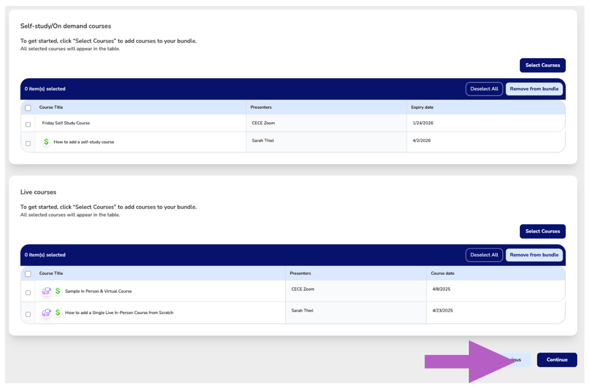Click the Friday Self Study Course title
589x391 pixels.
point(66,123)
